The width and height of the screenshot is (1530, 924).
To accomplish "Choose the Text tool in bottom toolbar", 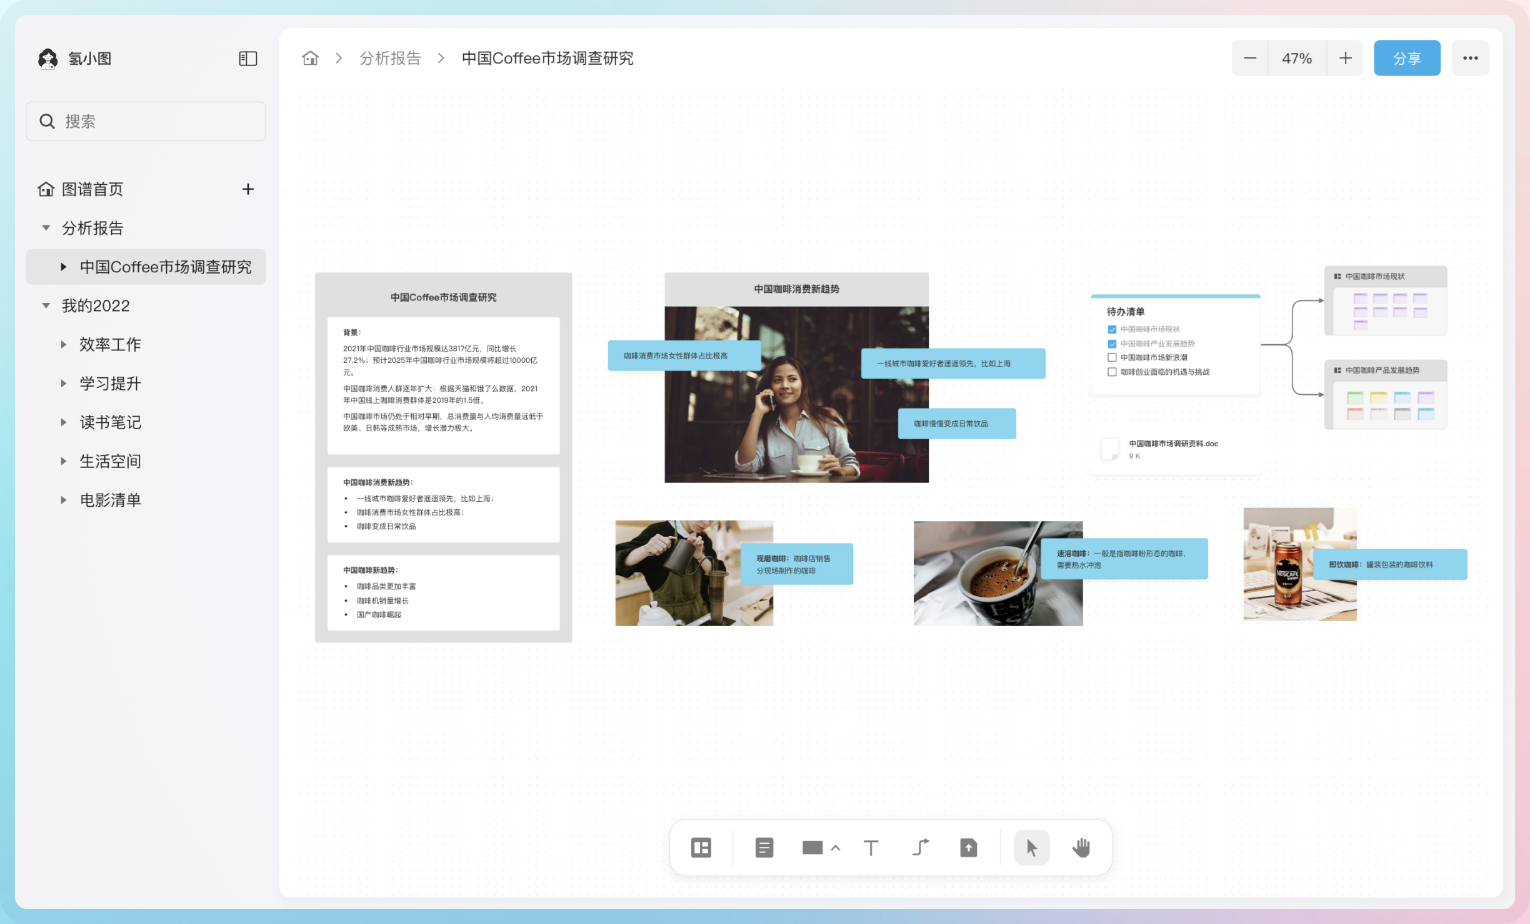I will pos(871,848).
